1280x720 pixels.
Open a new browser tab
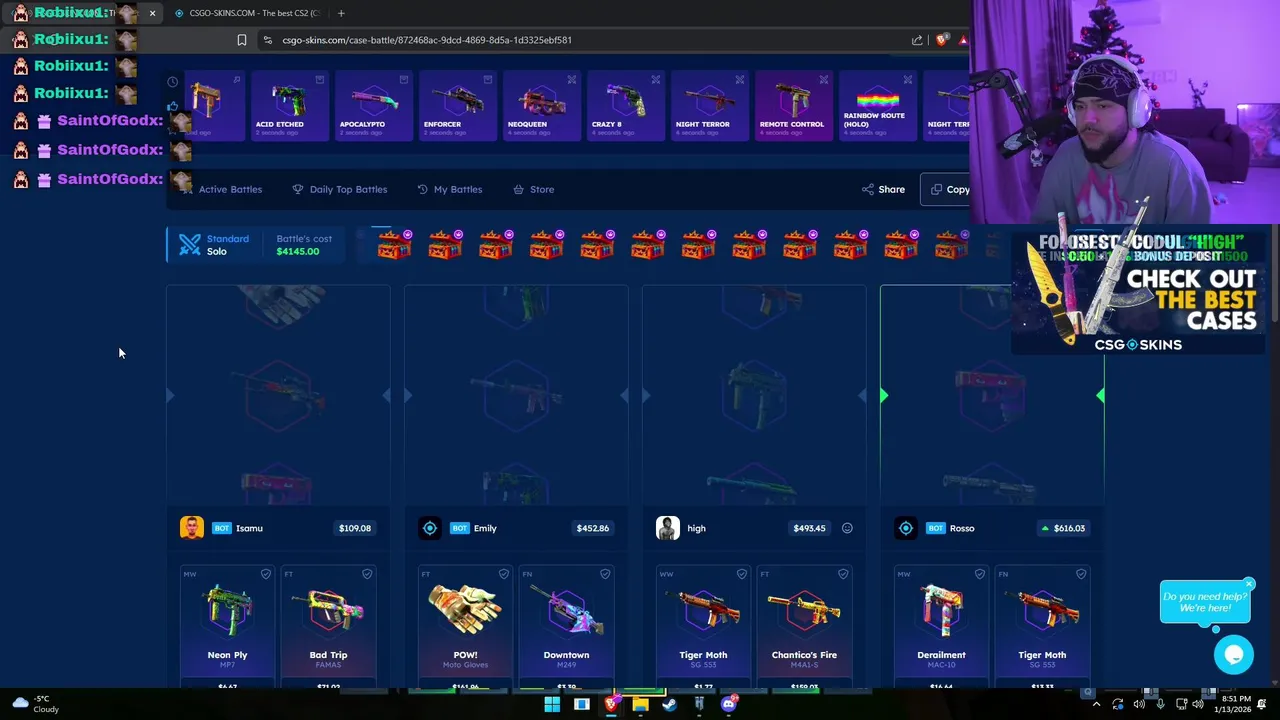(341, 13)
